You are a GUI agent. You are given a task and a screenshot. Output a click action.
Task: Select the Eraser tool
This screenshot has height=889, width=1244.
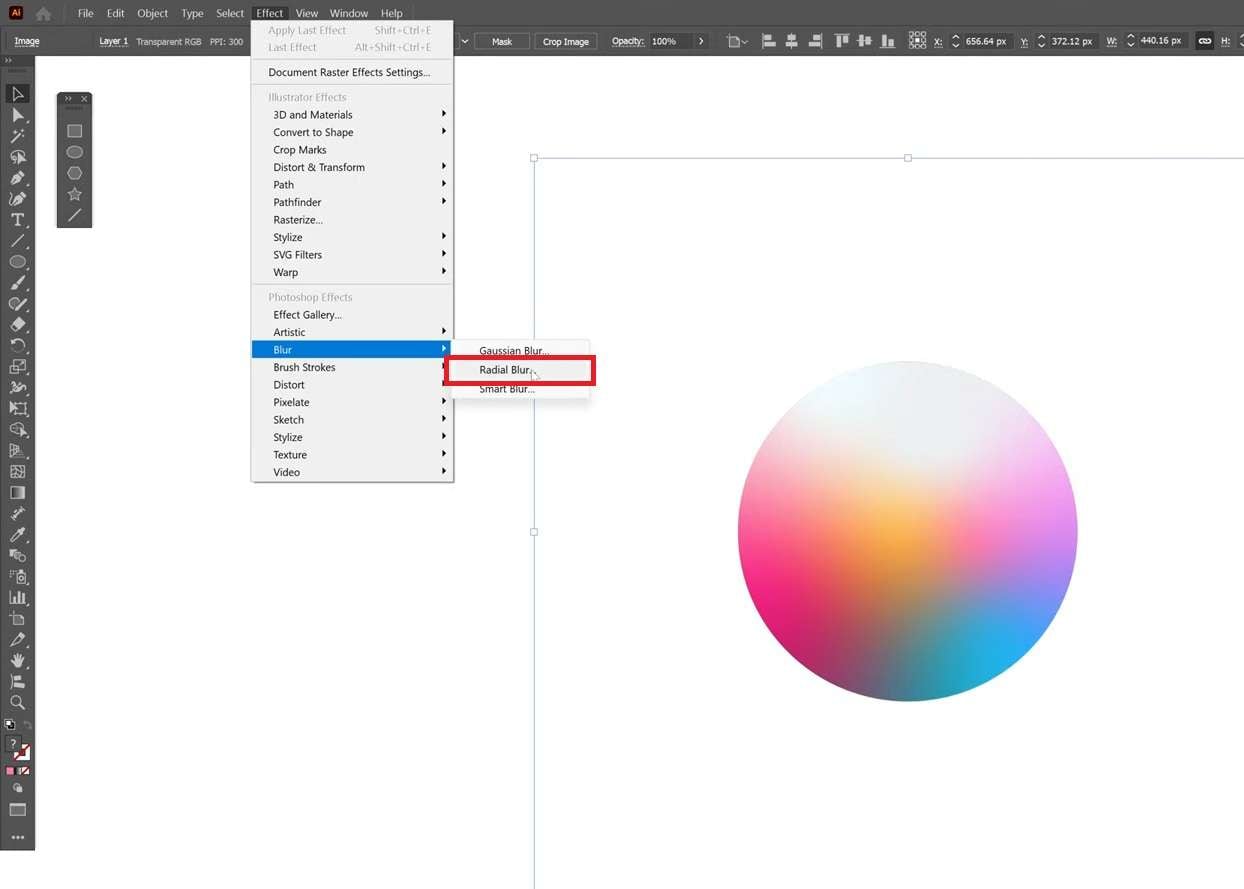click(17, 325)
